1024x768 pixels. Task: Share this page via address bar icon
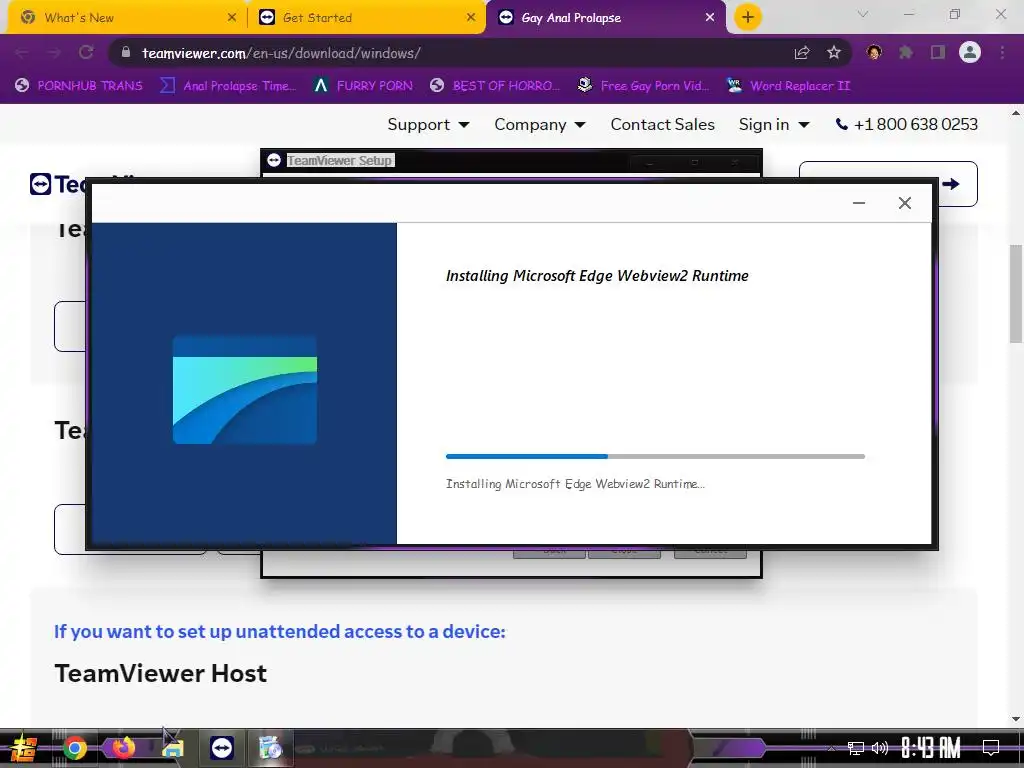tap(802, 53)
